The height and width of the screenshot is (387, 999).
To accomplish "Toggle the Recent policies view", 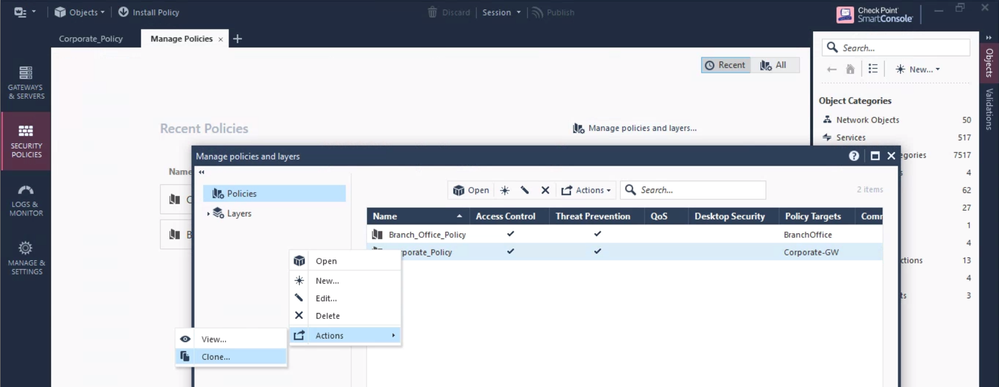I will pos(726,65).
